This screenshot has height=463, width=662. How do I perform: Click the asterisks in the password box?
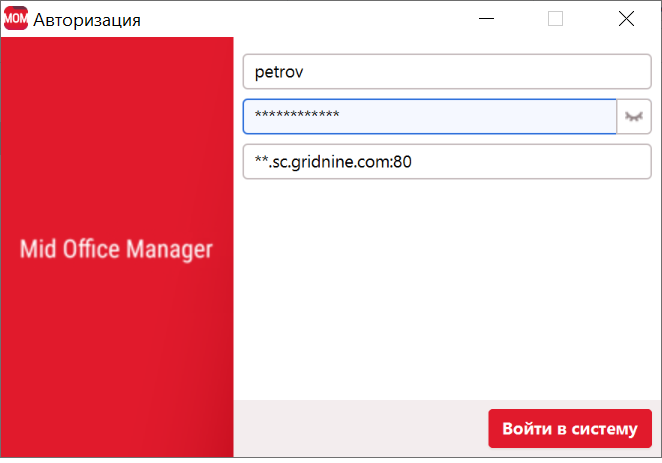click(x=297, y=117)
